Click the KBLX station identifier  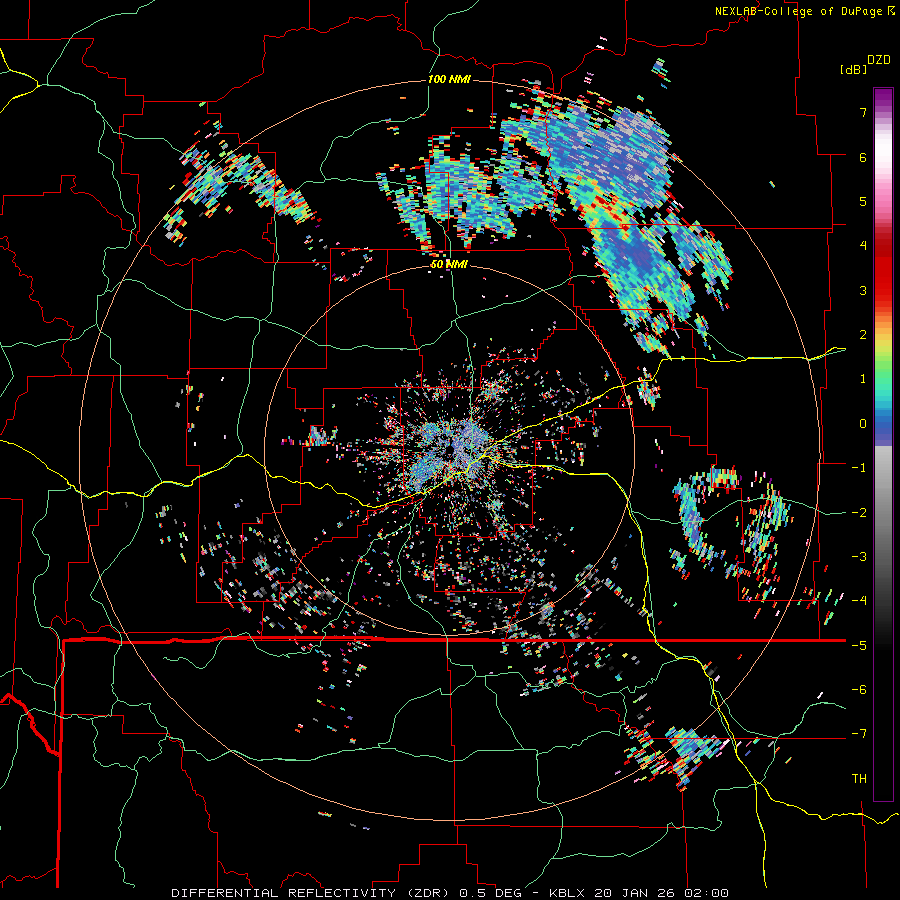click(569, 893)
